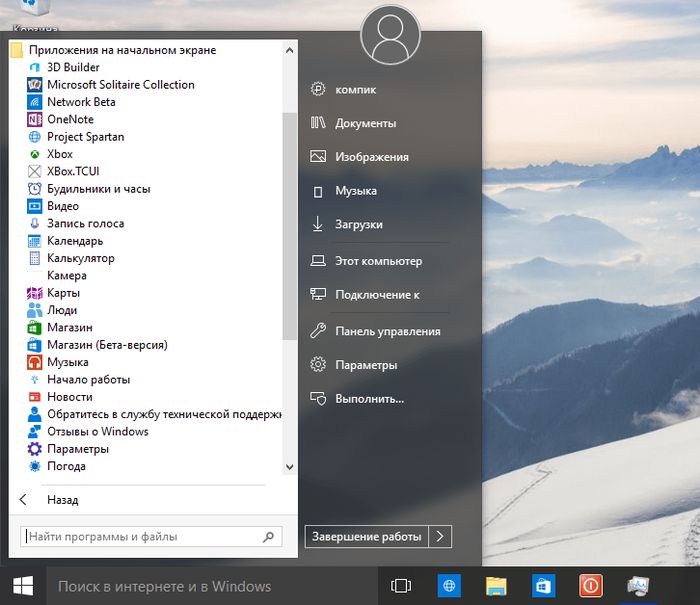Image resolution: width=700 pixels, height=605 pixels.
Task: Launch Microsoft Solitaire Collection icon
Action: click(x=35, y=85)
